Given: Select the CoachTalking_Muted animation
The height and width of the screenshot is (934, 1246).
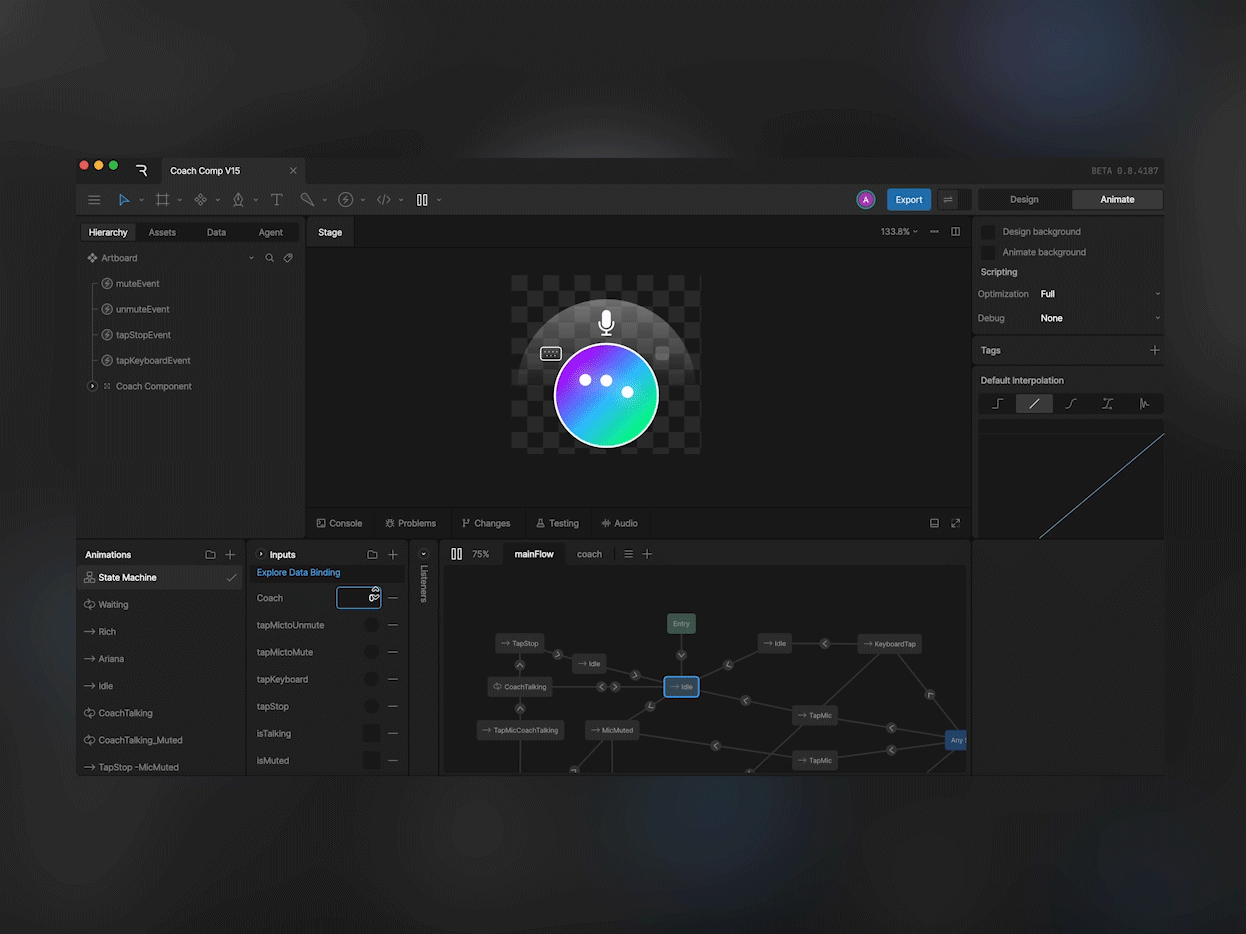Looking at the screenshot, I should (140, 740).
